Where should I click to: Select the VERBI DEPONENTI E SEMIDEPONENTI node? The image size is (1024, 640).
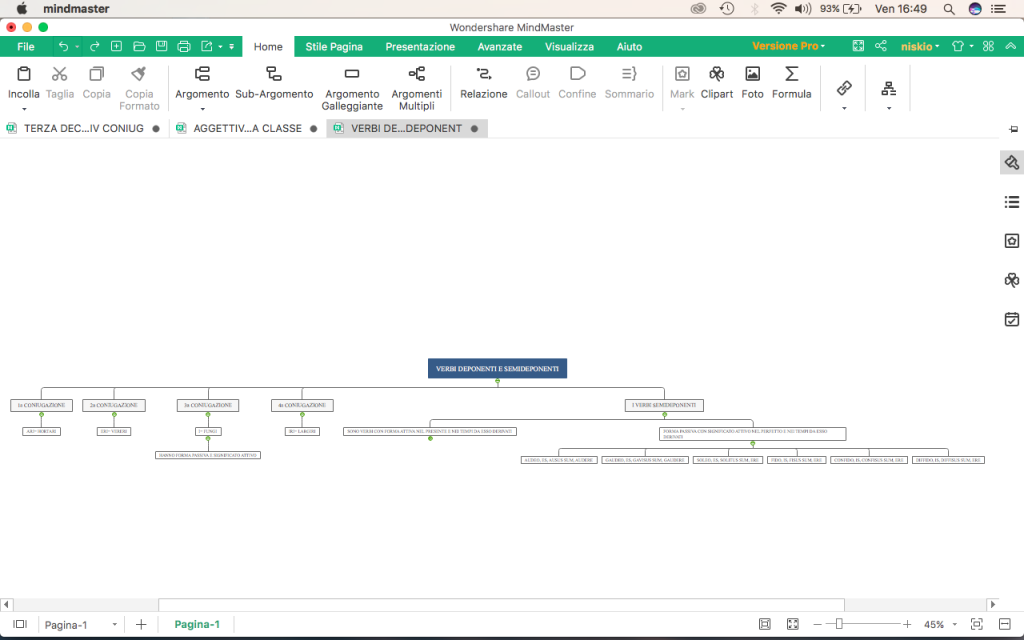497,369
